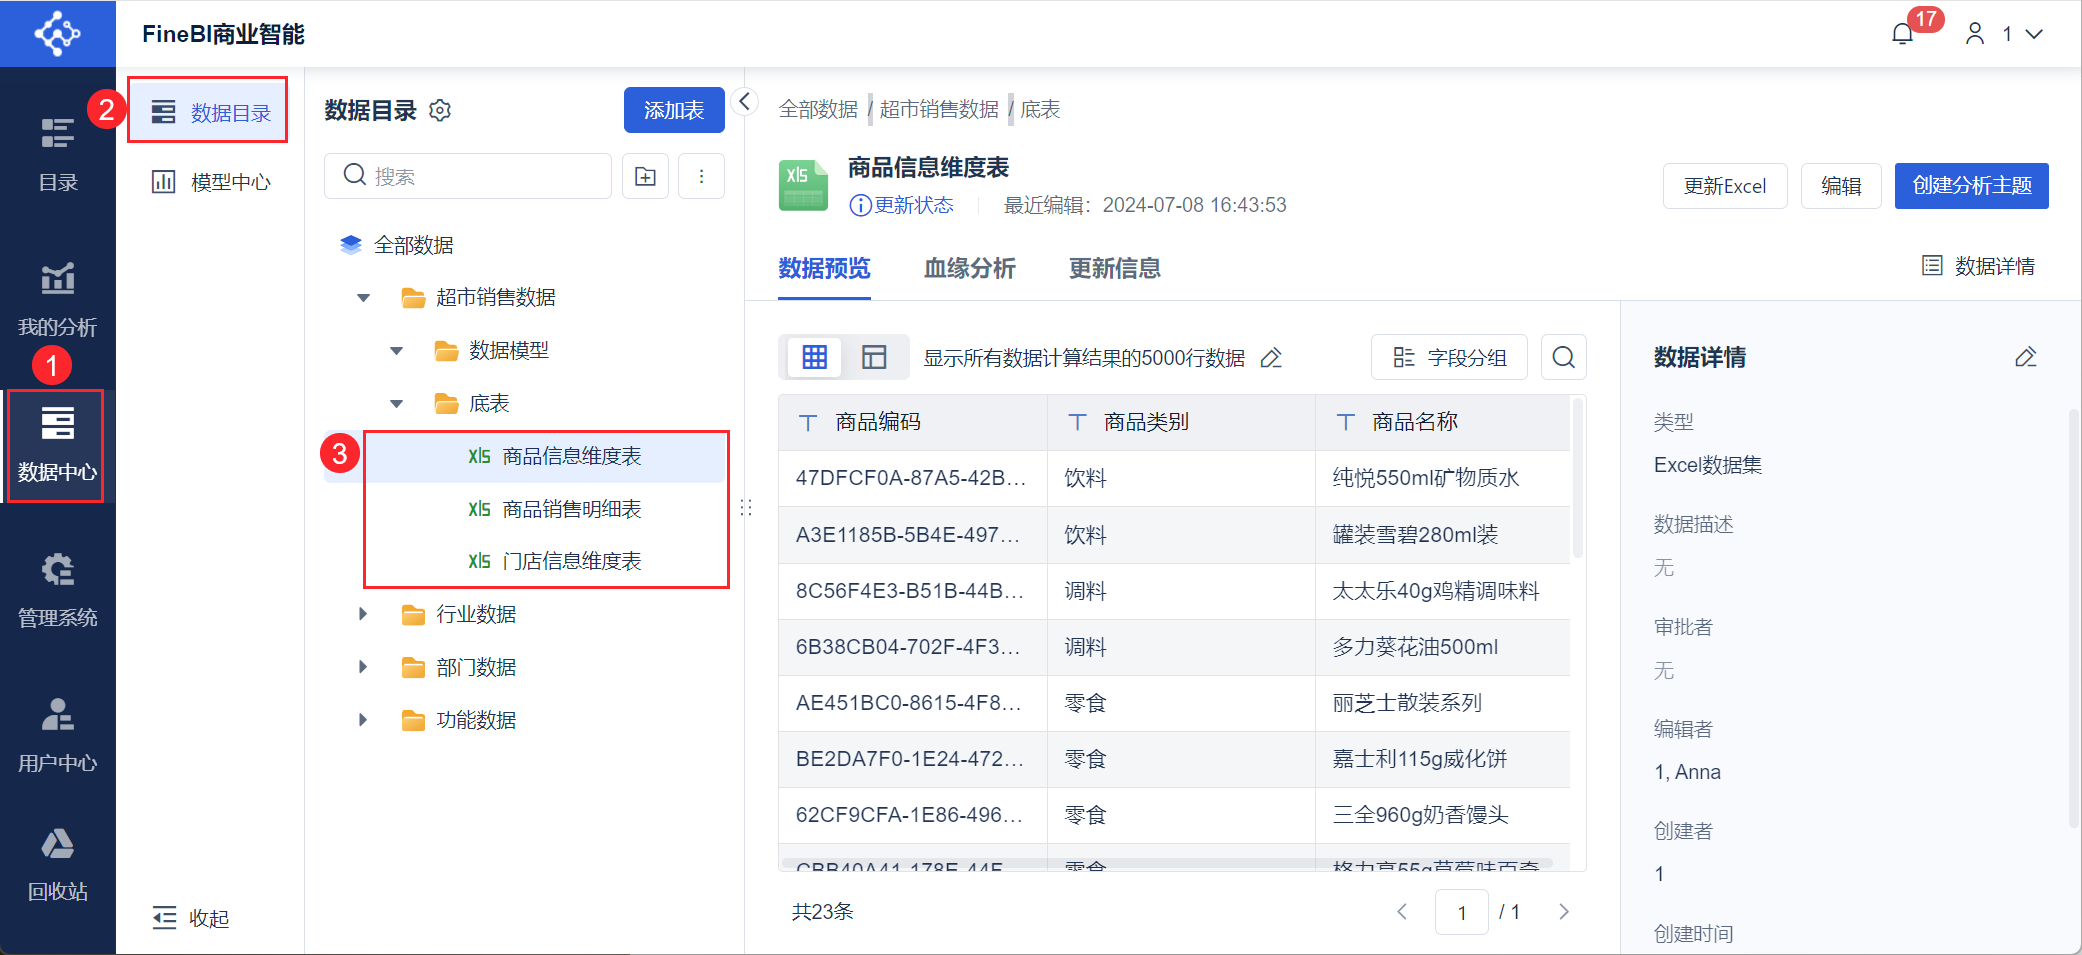Expand the 功能数据 folder arrow
This screenshot has height=955, width=2082.
tap(364, 720)
